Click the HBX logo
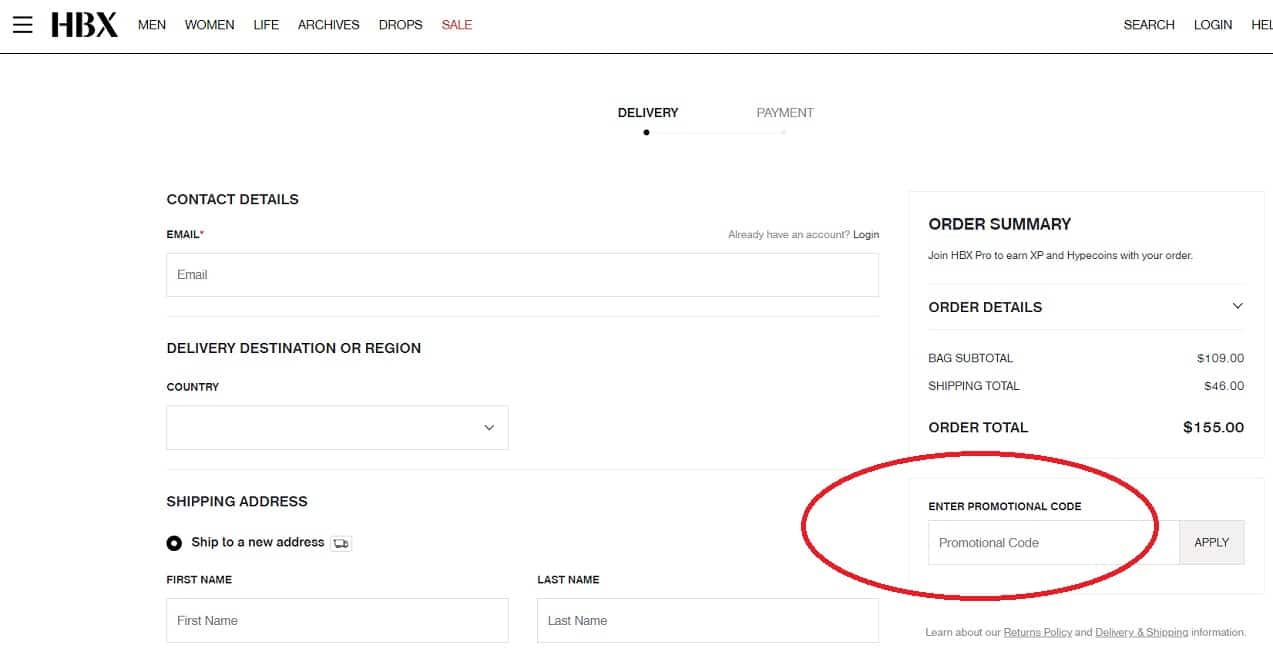Screen dimensions: 1273x652 click(x=85, y=25)
